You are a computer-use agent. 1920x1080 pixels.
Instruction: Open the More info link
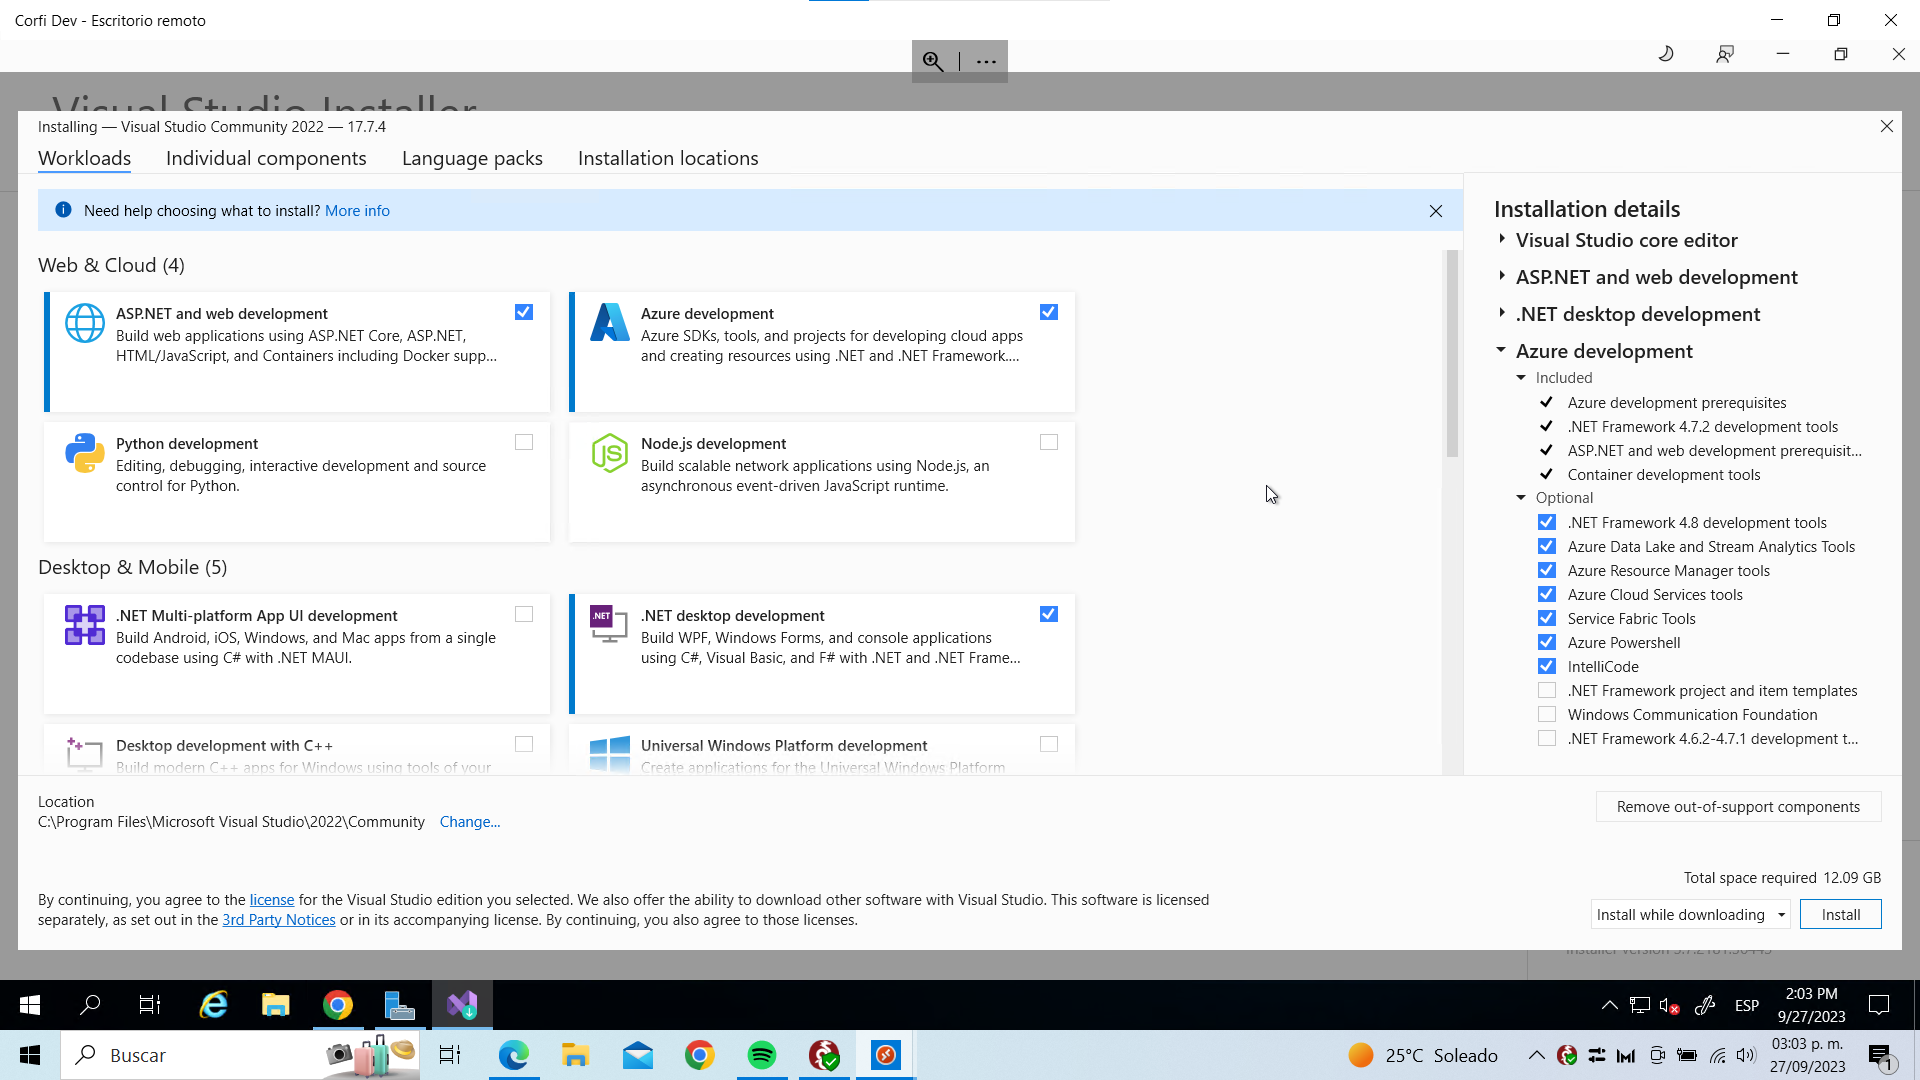[357, 210]
